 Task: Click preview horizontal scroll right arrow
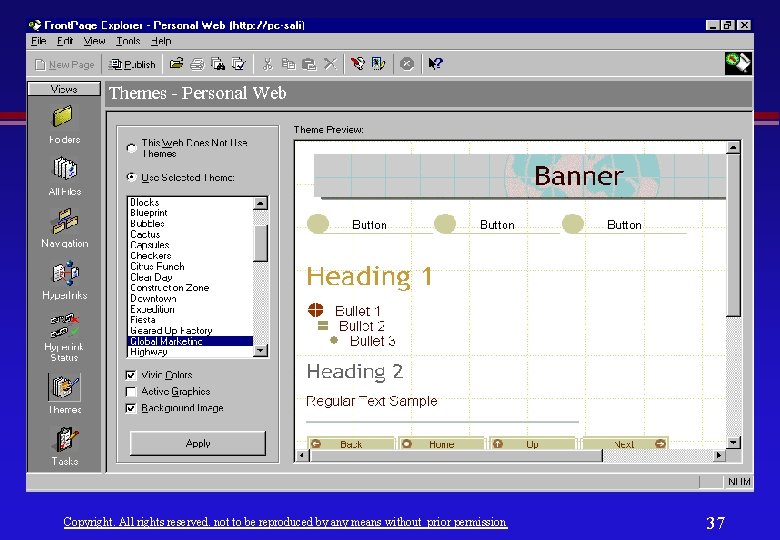(x=718, y=455)
